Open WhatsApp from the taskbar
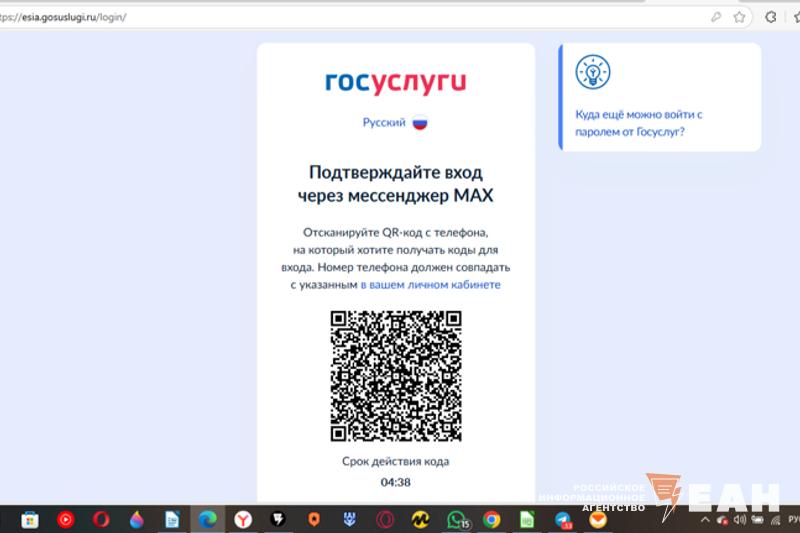This screenshot has width=800, height=533. [x=457, y=519]
